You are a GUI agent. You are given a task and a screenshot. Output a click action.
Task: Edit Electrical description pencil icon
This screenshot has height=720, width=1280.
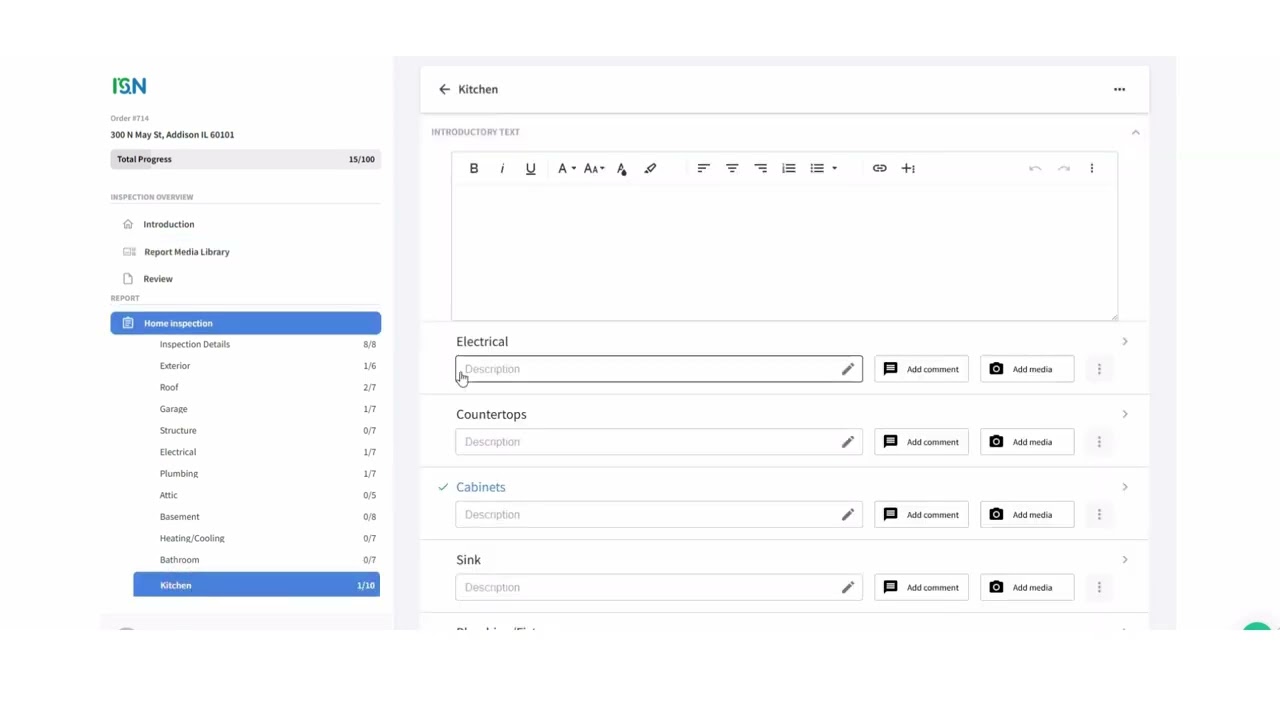(x=847, y=369)
